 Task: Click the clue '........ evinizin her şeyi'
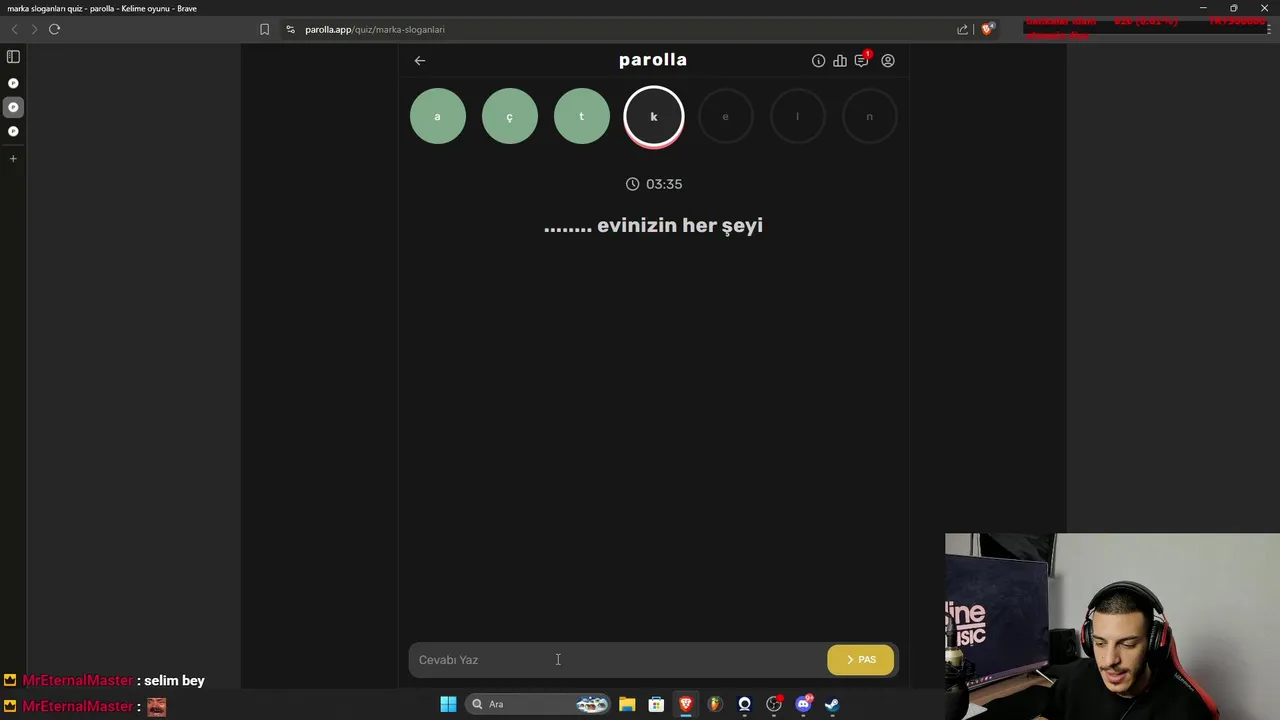coord(653,226)
